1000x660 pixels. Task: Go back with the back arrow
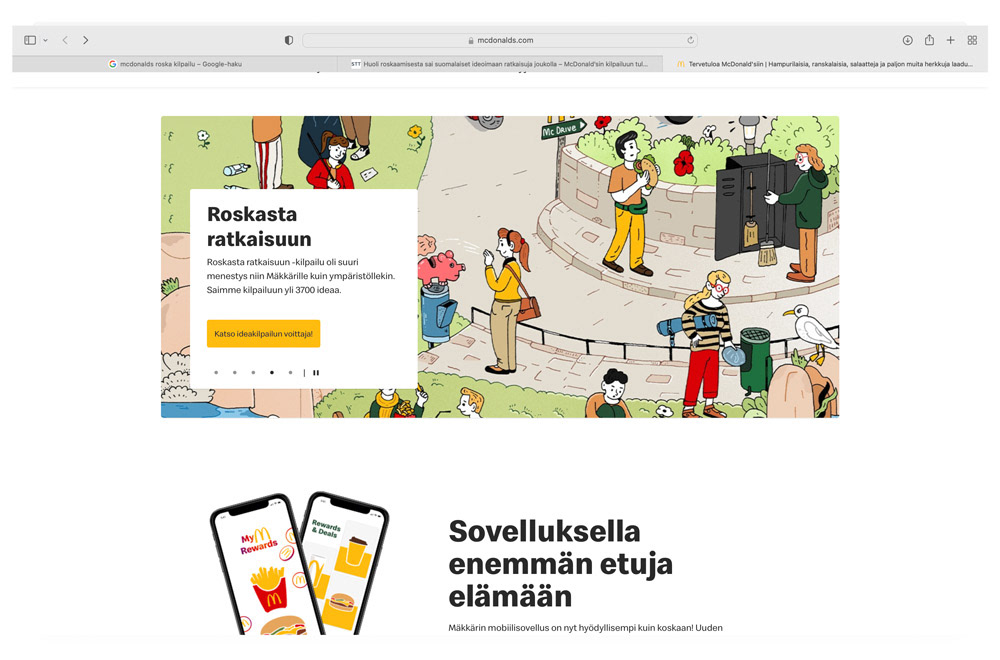coord(65,40)
